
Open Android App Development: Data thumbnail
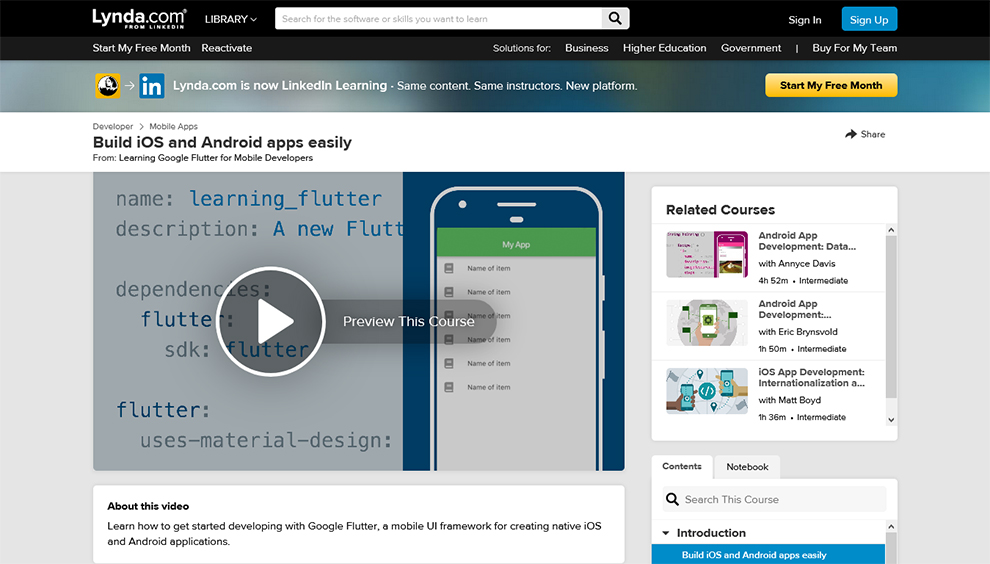click(707, 254)
